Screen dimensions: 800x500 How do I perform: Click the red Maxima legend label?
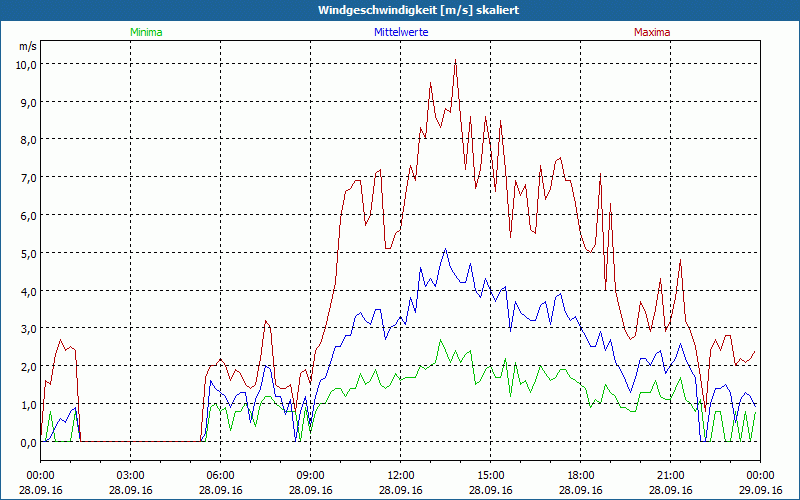pos(652,32)
